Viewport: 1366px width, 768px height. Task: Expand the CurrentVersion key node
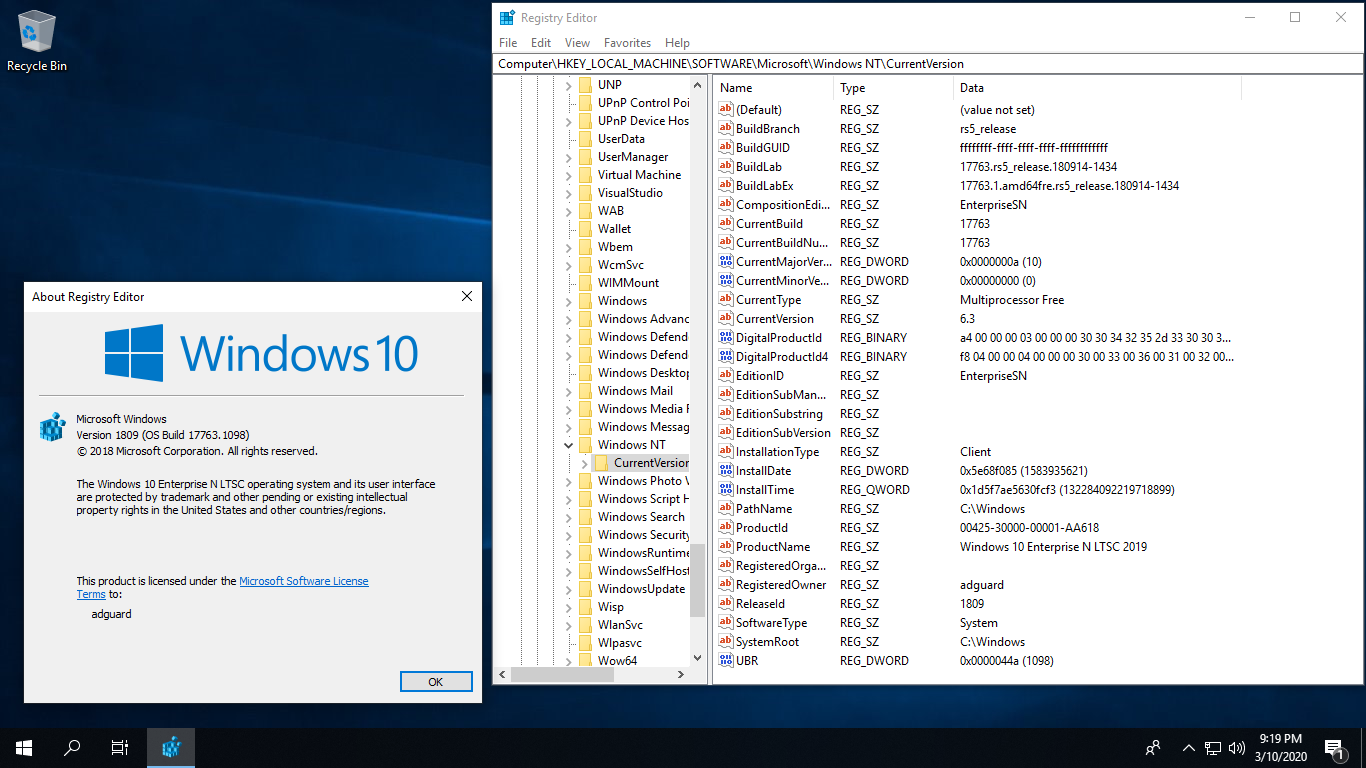pos(584,463)
